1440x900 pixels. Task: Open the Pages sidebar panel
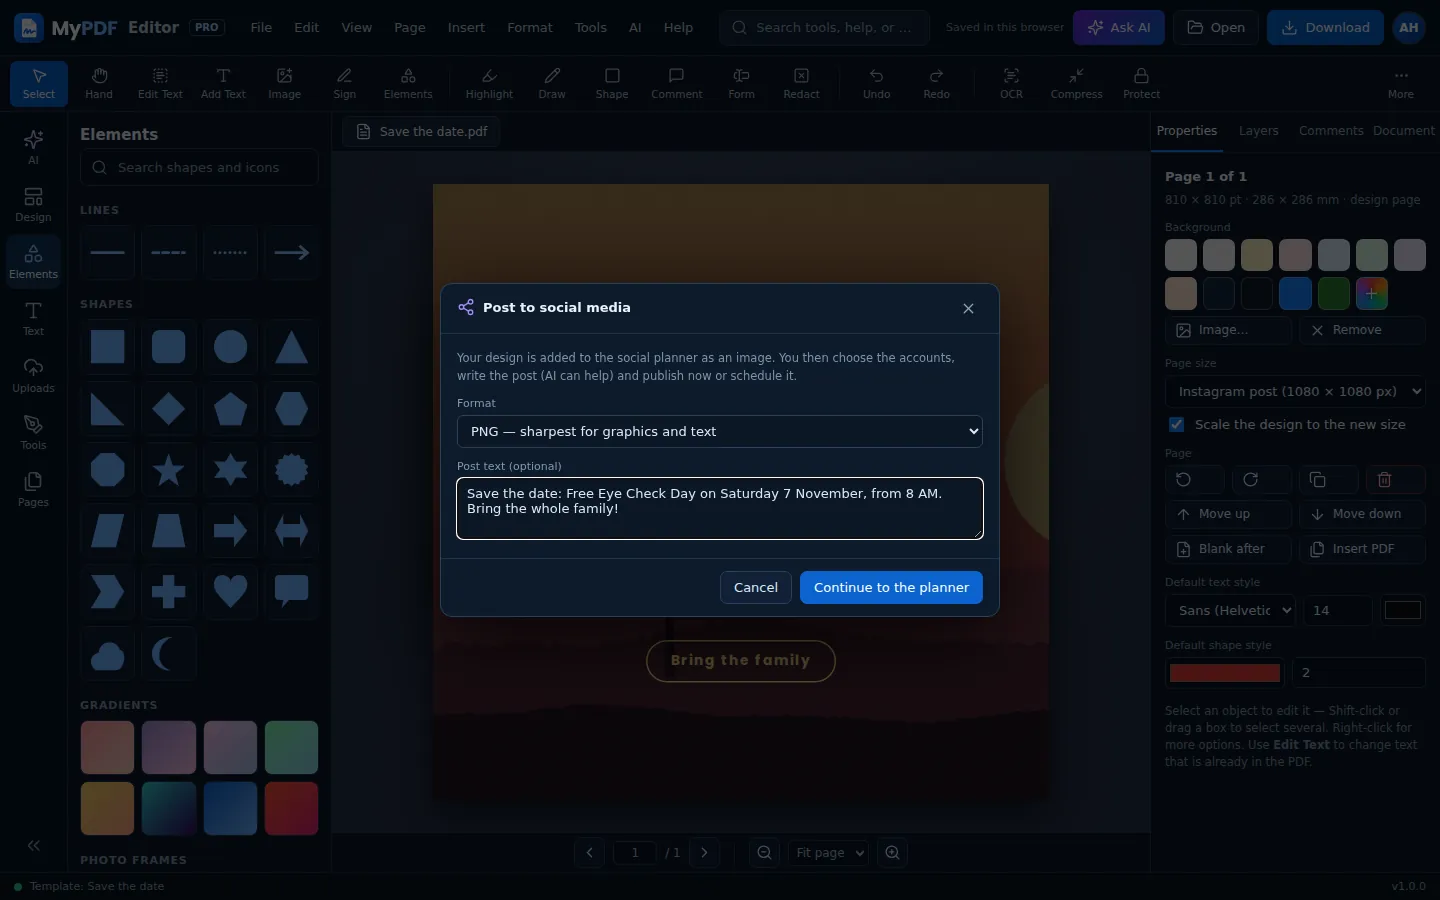point(33,489)
